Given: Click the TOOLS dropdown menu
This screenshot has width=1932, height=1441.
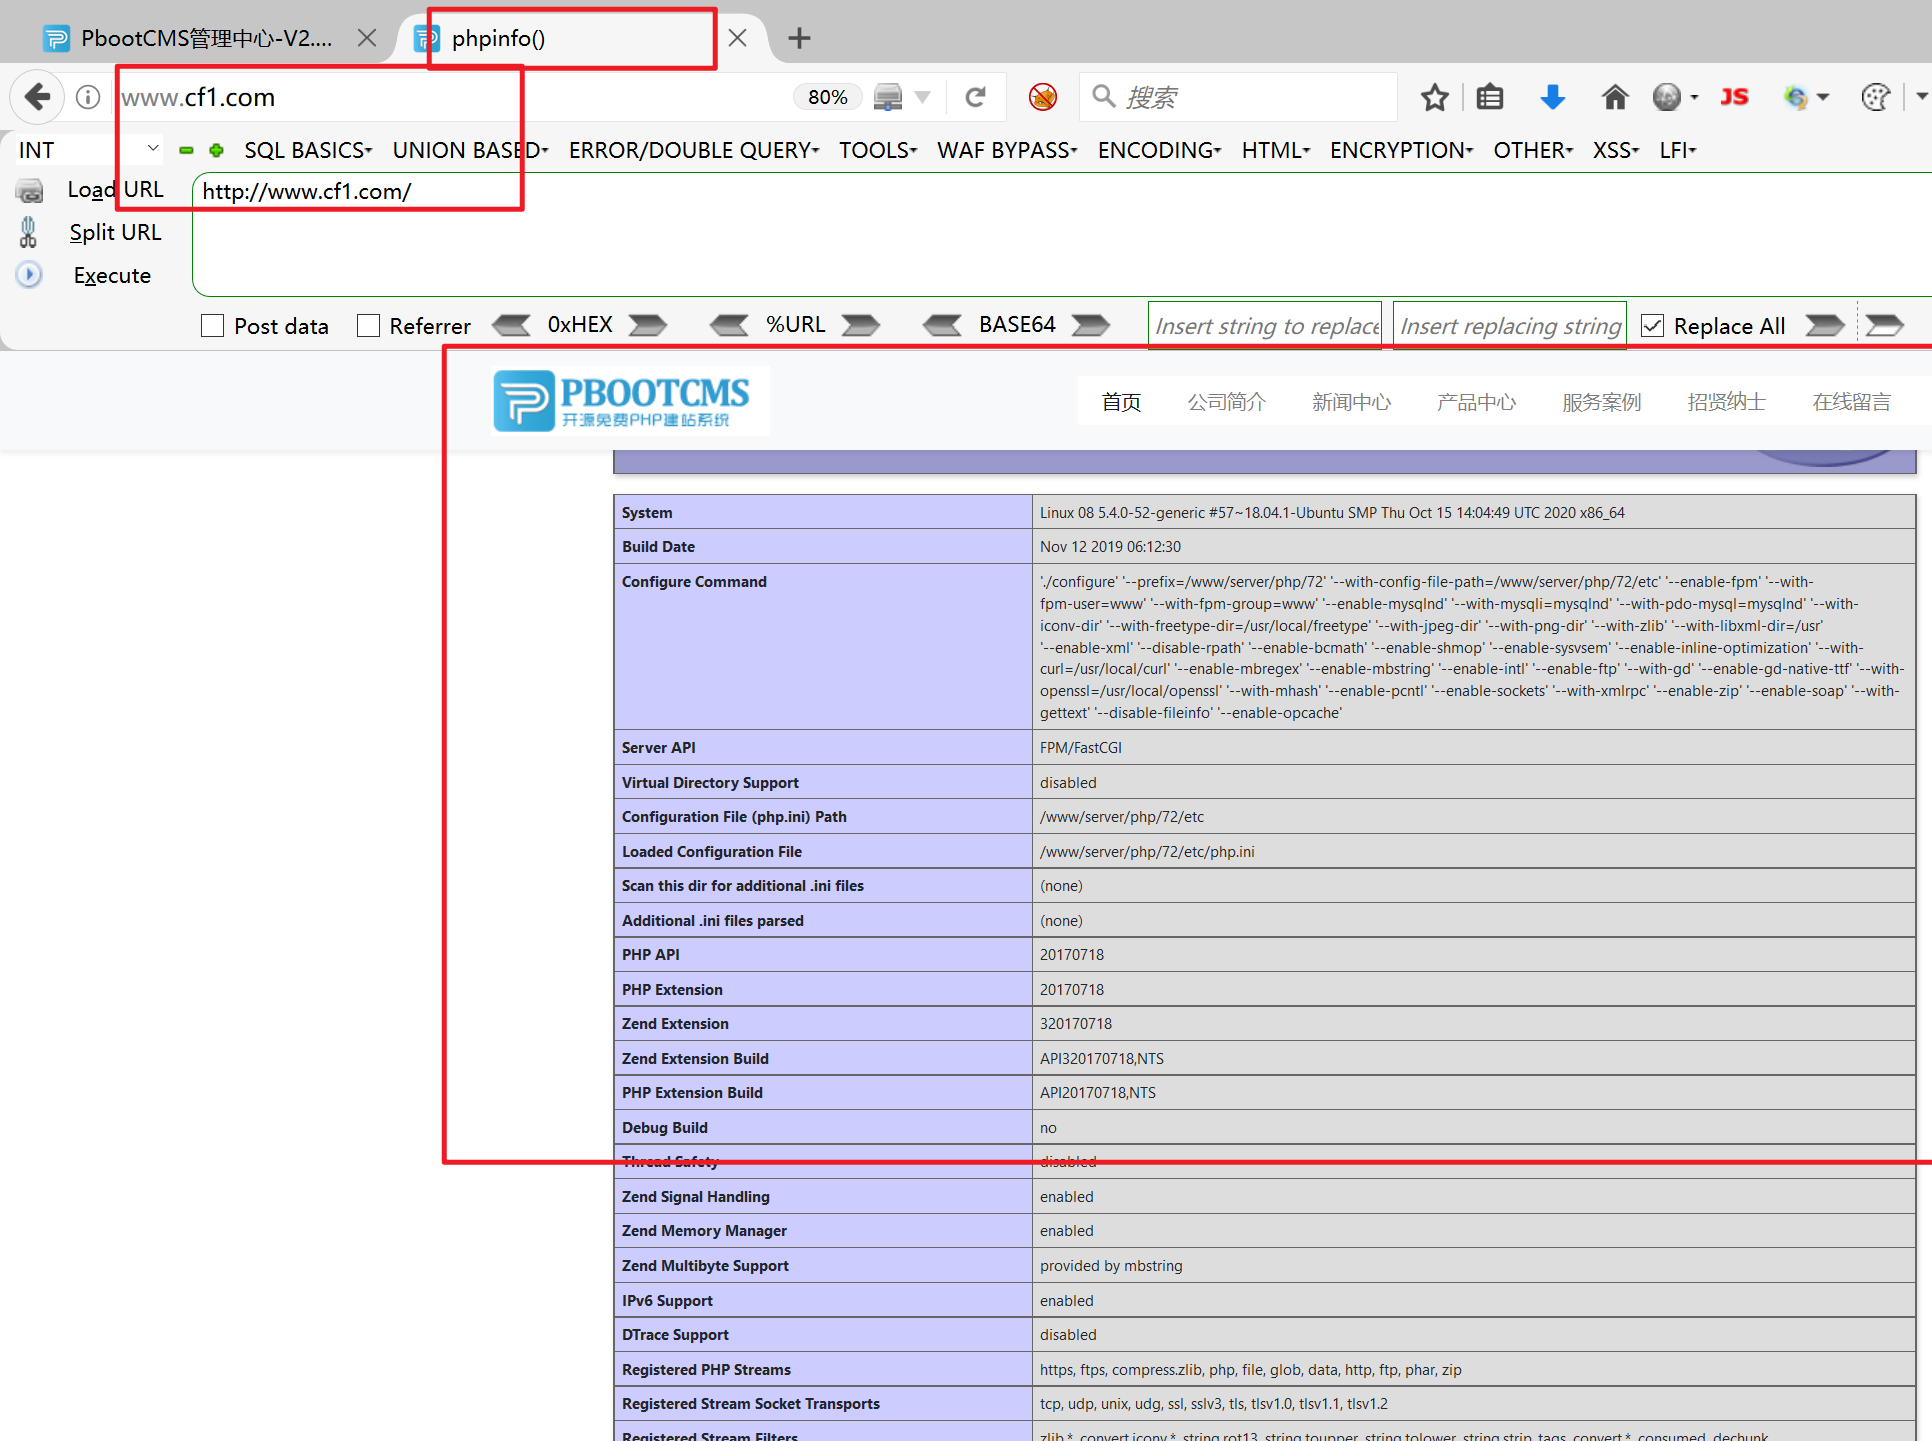Looking at the screenshot, I should click(879, 148).
